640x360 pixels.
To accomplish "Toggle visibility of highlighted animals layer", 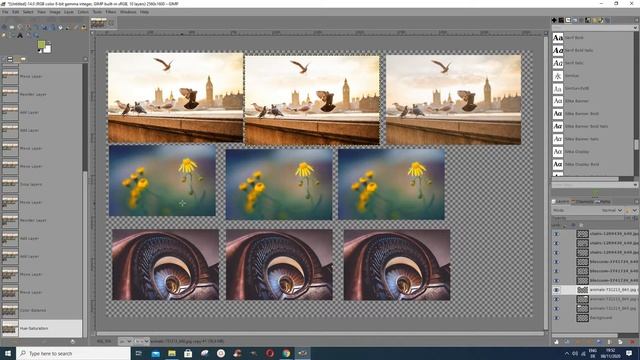I will click(x=556, y=290).
